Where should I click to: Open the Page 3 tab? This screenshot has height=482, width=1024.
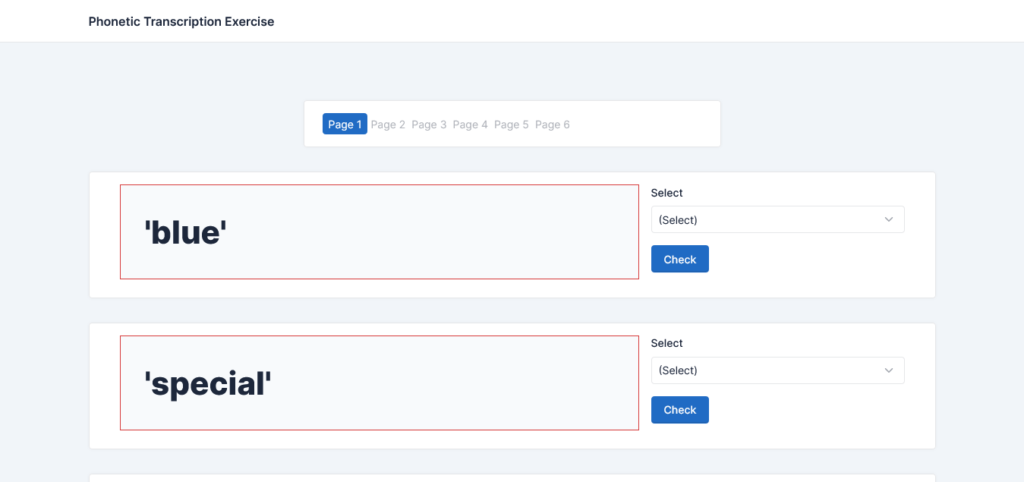[429, 124]
